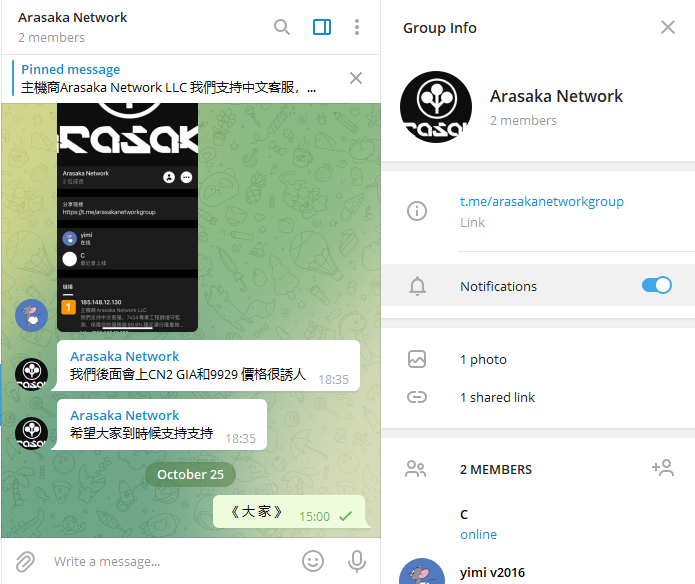695x584 pixels.
Task: Open member C's profile
Action: point(538,524)
